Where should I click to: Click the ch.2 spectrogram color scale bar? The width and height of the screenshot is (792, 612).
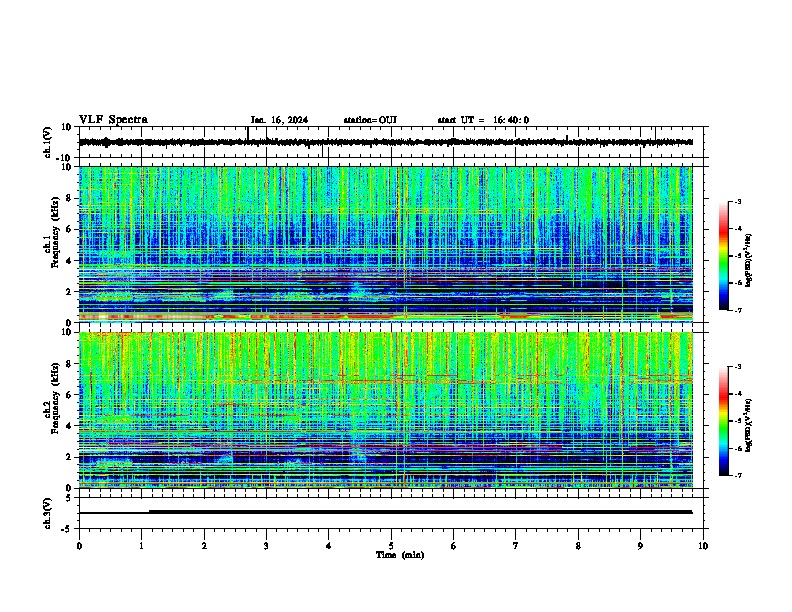click(723, 421)
